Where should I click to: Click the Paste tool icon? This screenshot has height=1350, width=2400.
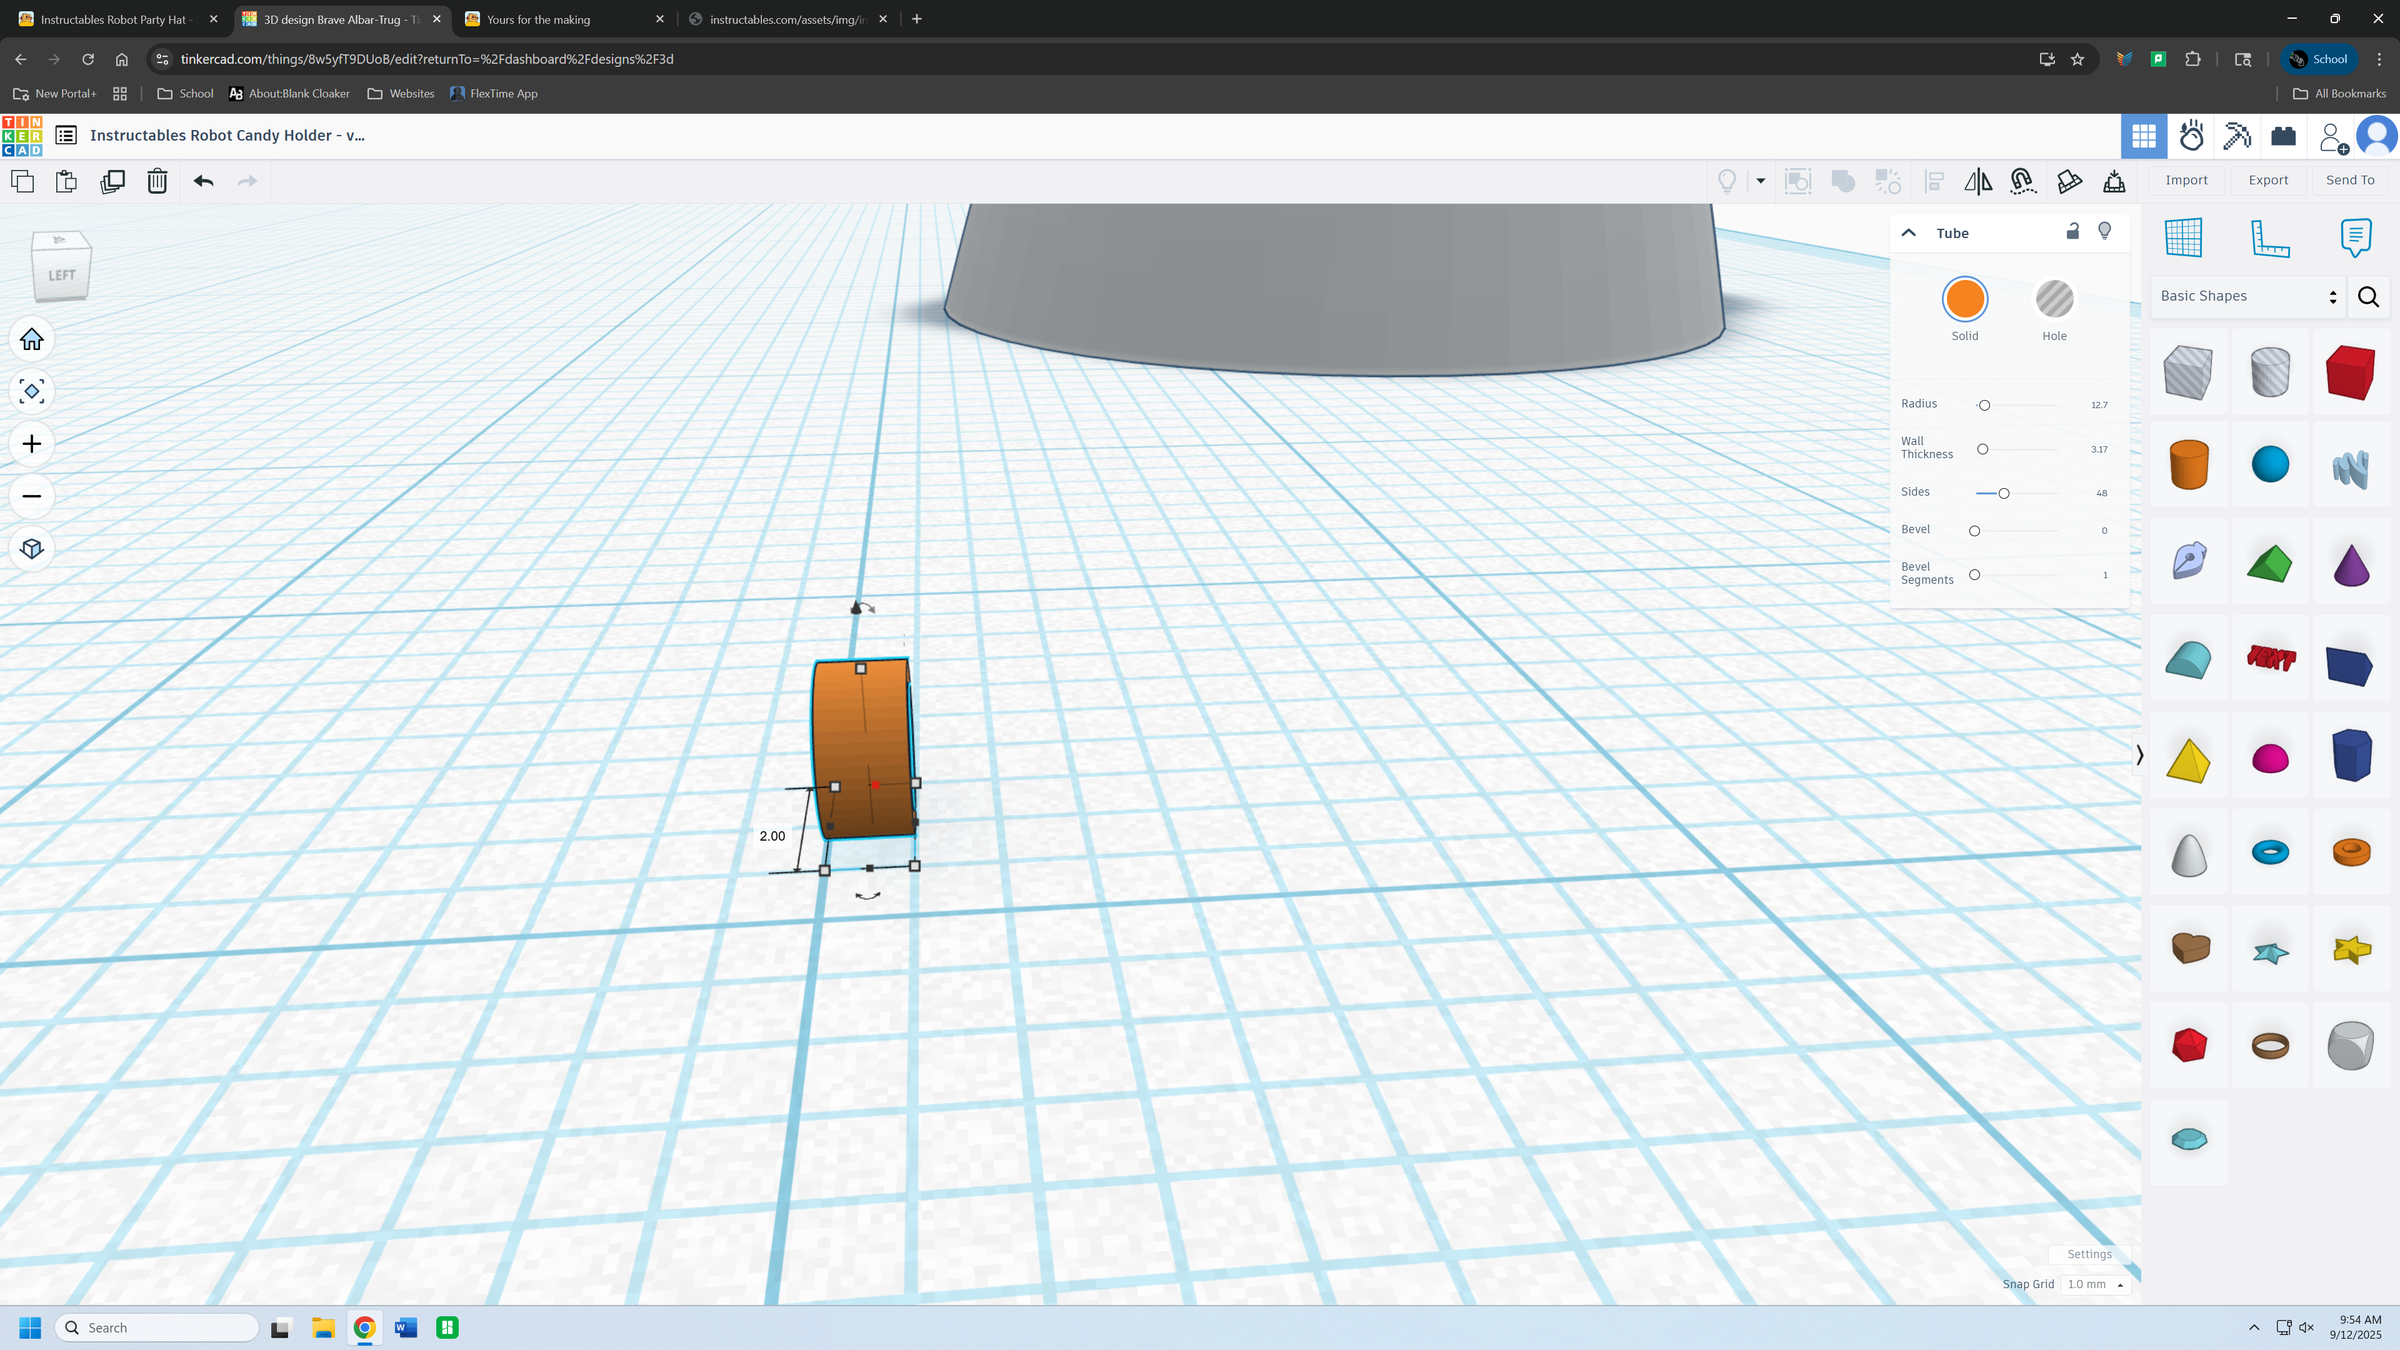pyautogui.click(x=66, y=181)
